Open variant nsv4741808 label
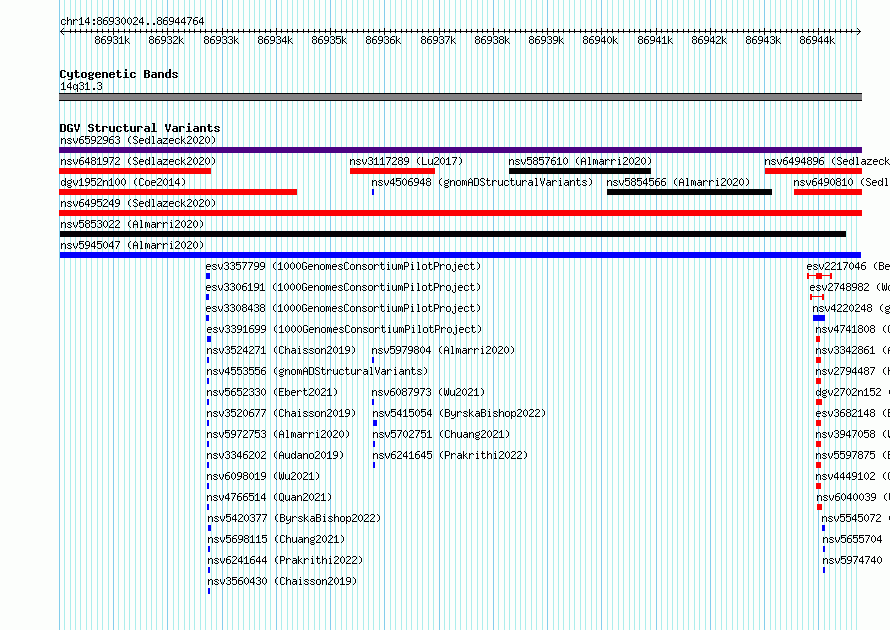The height and width of the screenshot is (630, 890). pos(853,329)
